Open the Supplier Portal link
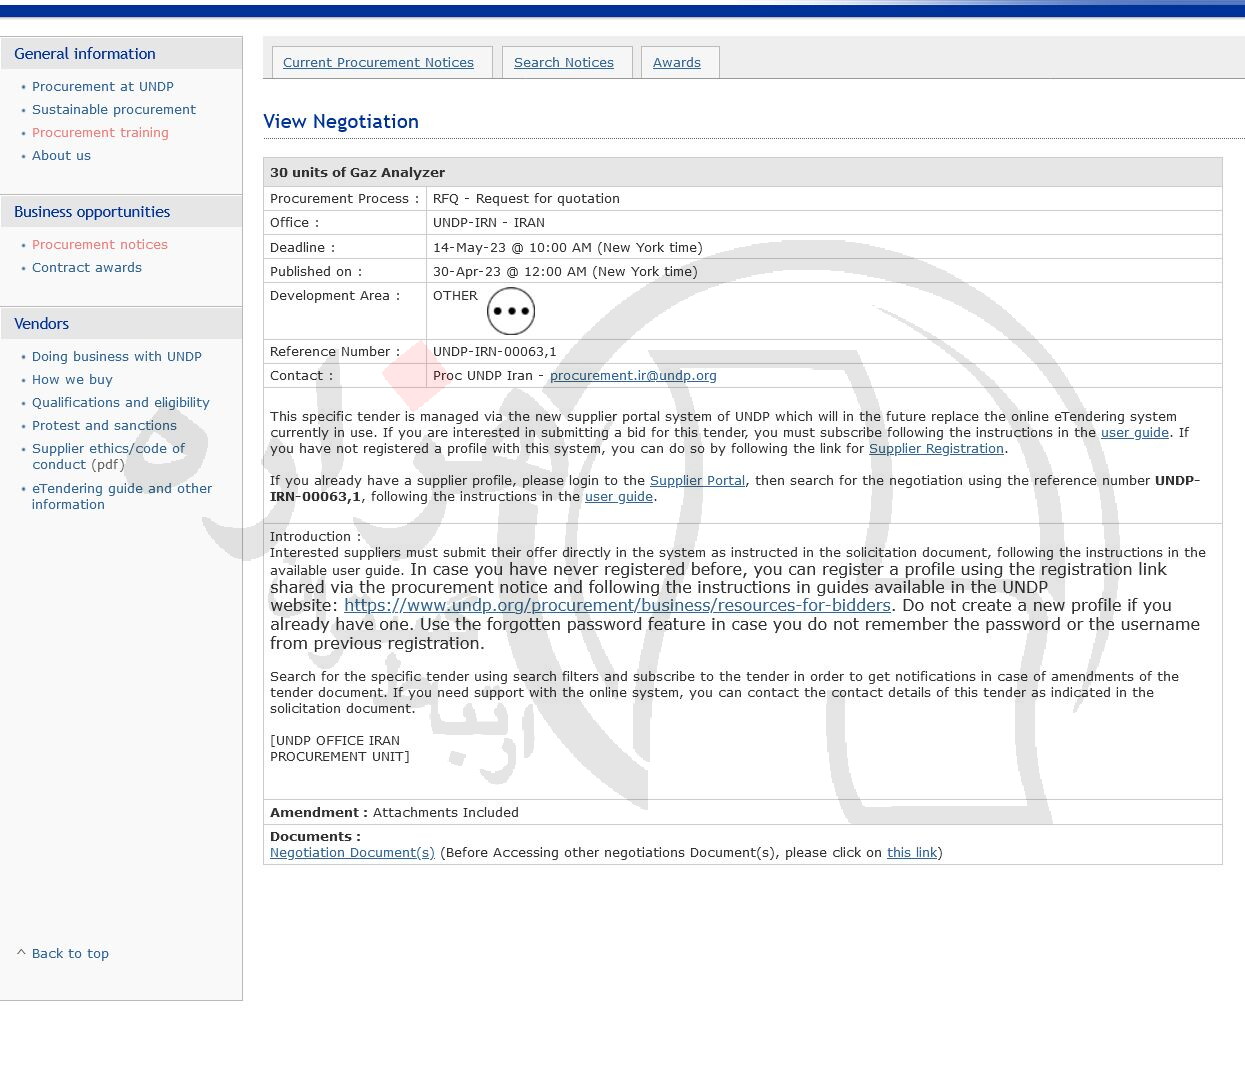1245x1066 pixels. pyautogui.click(x=697, y=481)
